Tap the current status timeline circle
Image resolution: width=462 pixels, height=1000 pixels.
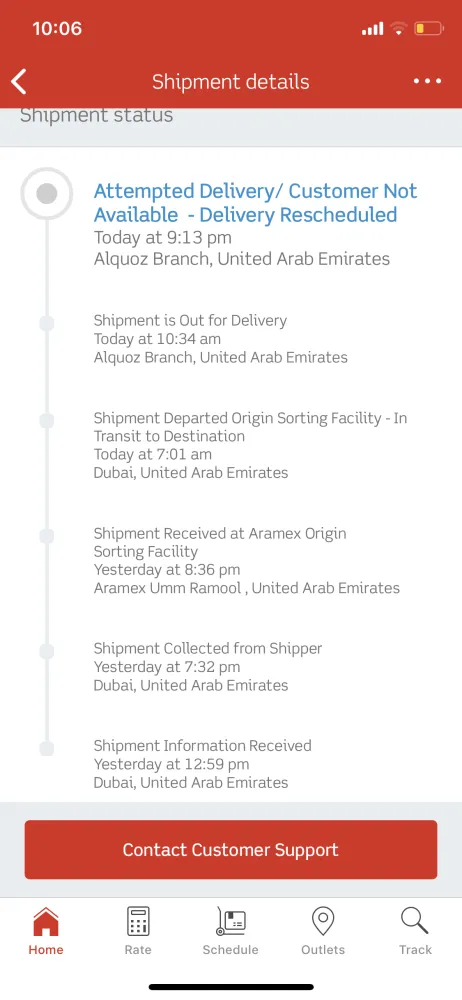pos(47,193)
